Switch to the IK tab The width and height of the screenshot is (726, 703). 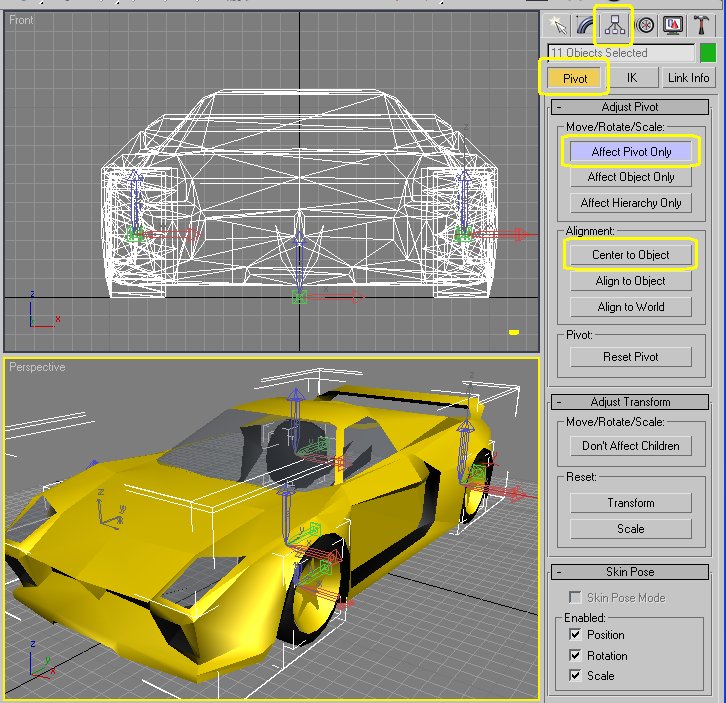point(631,78)
